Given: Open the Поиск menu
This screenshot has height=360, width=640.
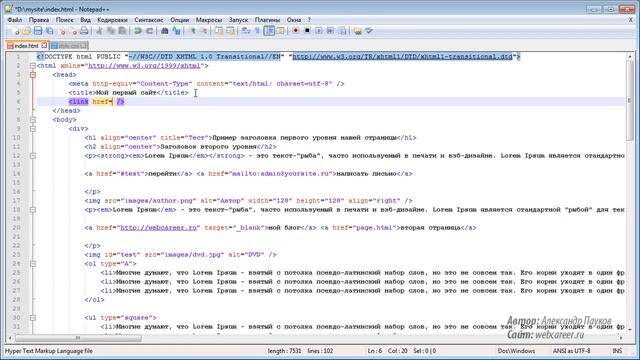Looking at the screenshot, I should coord(64,20).
